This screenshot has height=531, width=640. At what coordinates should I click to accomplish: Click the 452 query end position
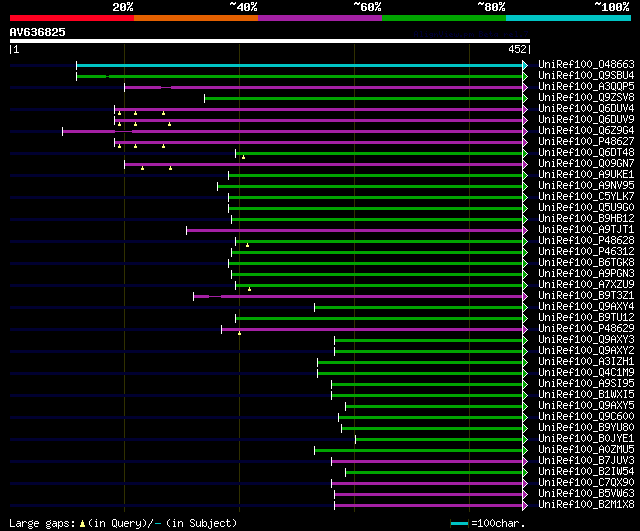click(517, 49)
